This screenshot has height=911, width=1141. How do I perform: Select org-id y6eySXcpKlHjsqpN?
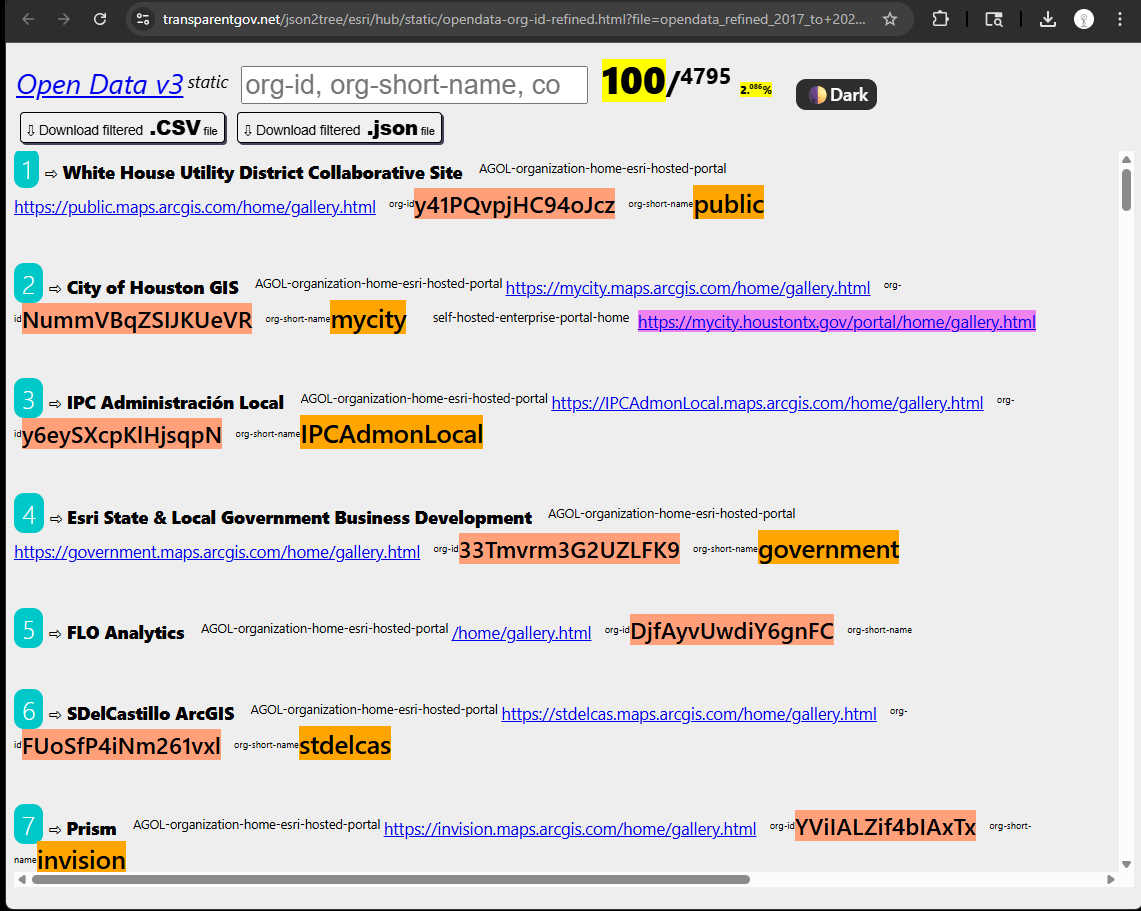[122, 434]
